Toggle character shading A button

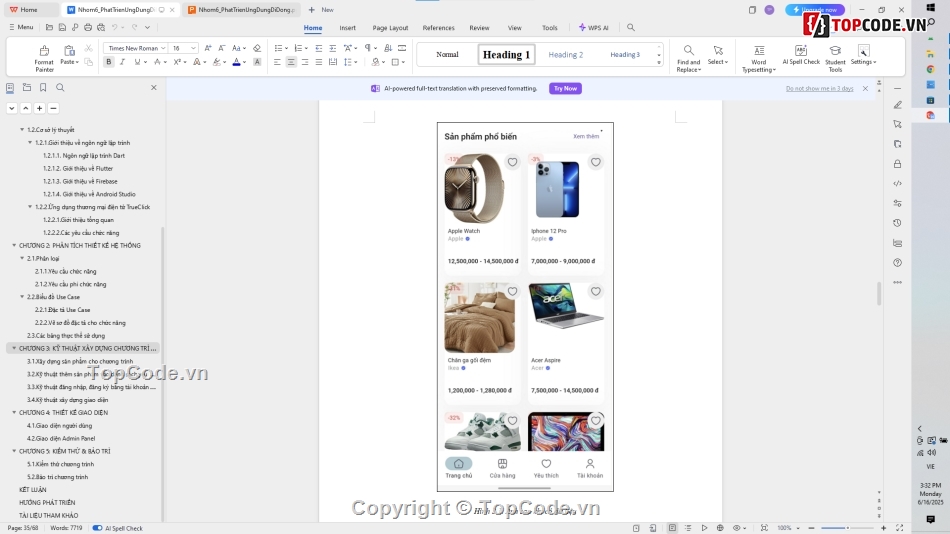point(257,62)
